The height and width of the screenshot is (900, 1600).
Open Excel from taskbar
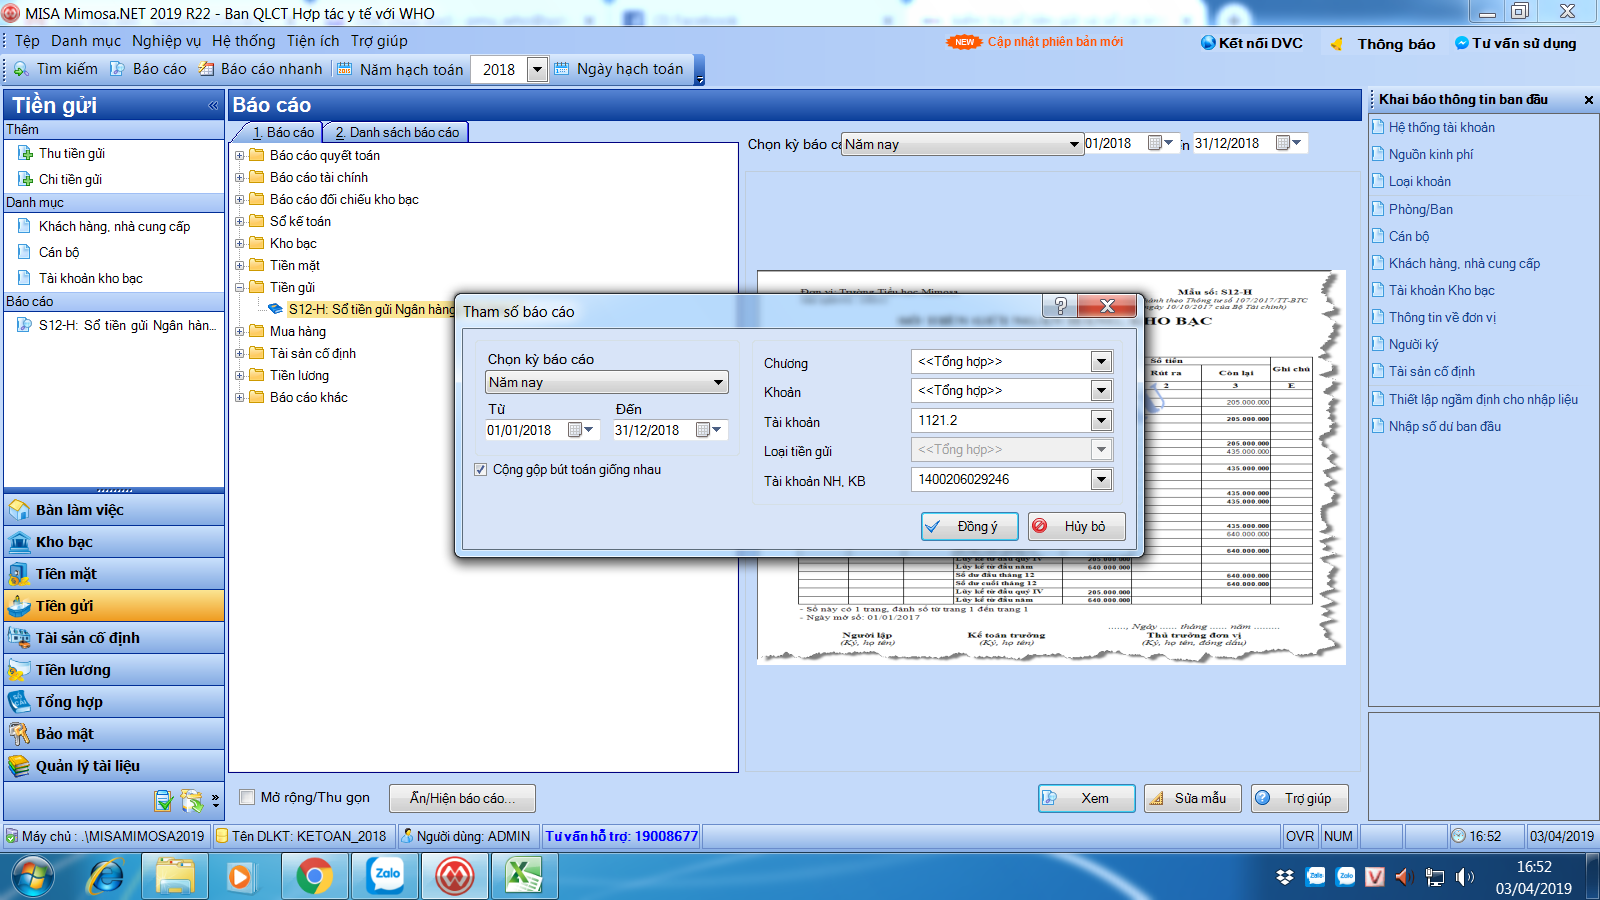point(524,877)
